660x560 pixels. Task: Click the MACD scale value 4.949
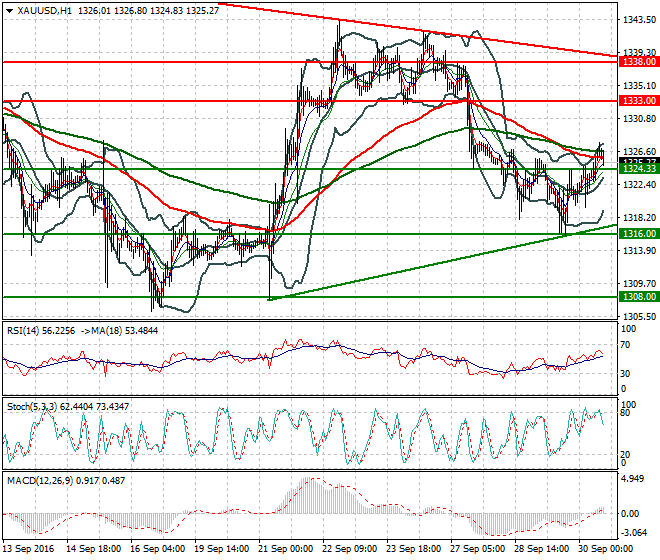633,479
